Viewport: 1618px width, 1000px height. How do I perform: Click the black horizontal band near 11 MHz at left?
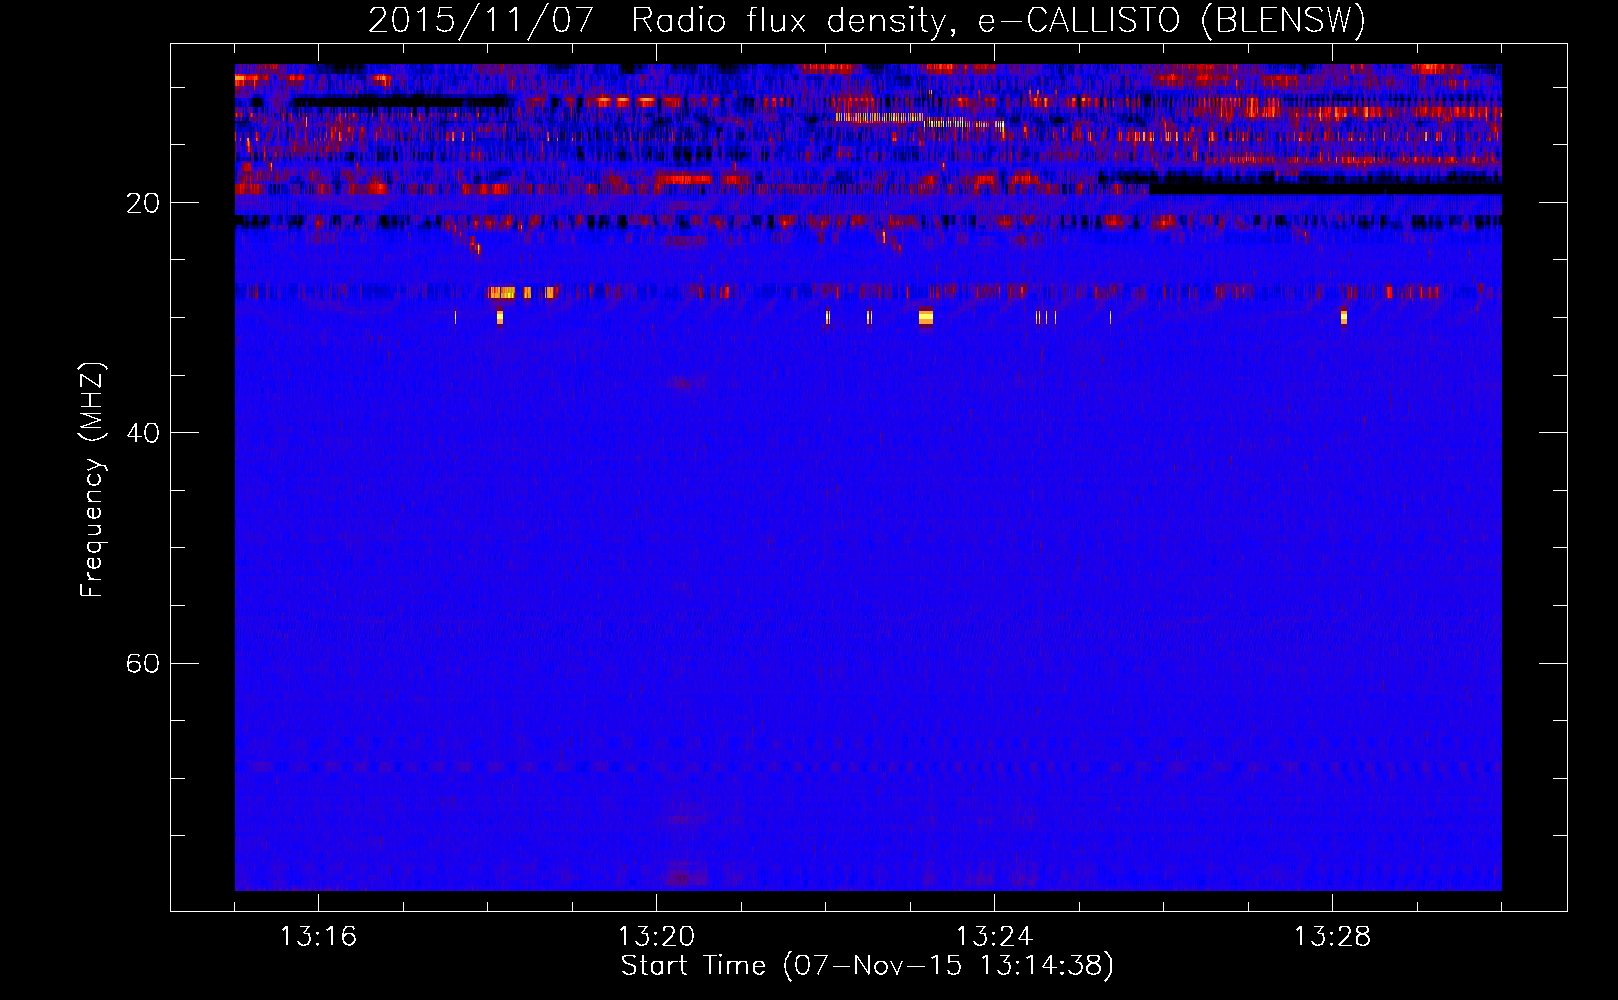[x=400, y=101]
